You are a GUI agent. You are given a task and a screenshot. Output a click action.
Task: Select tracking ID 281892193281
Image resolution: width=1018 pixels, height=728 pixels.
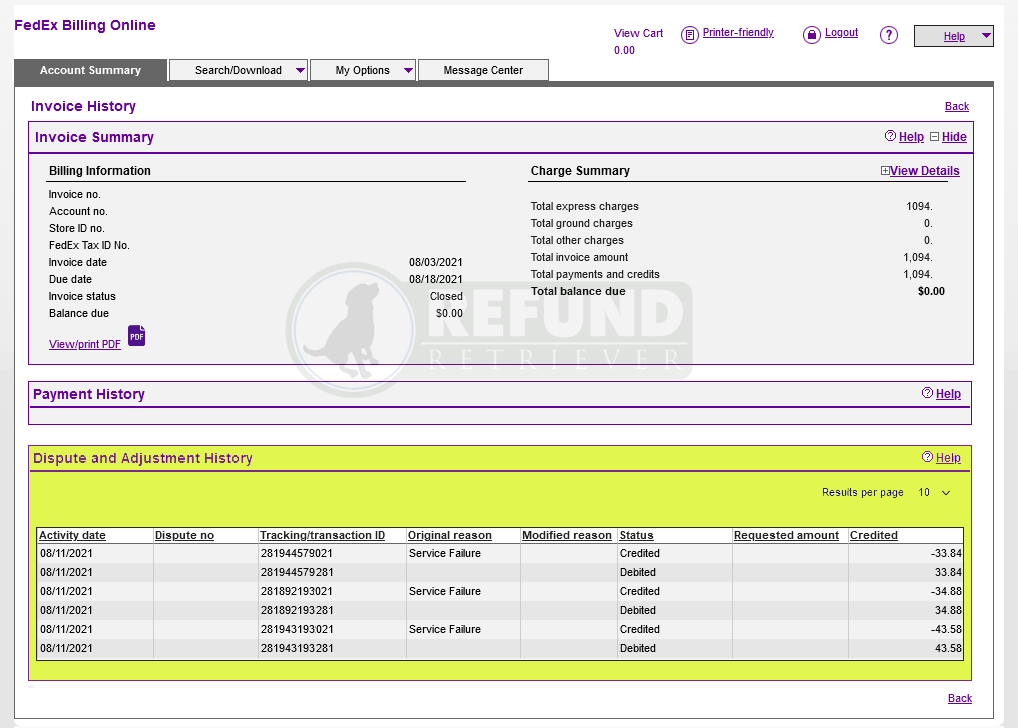pos(297,610)
